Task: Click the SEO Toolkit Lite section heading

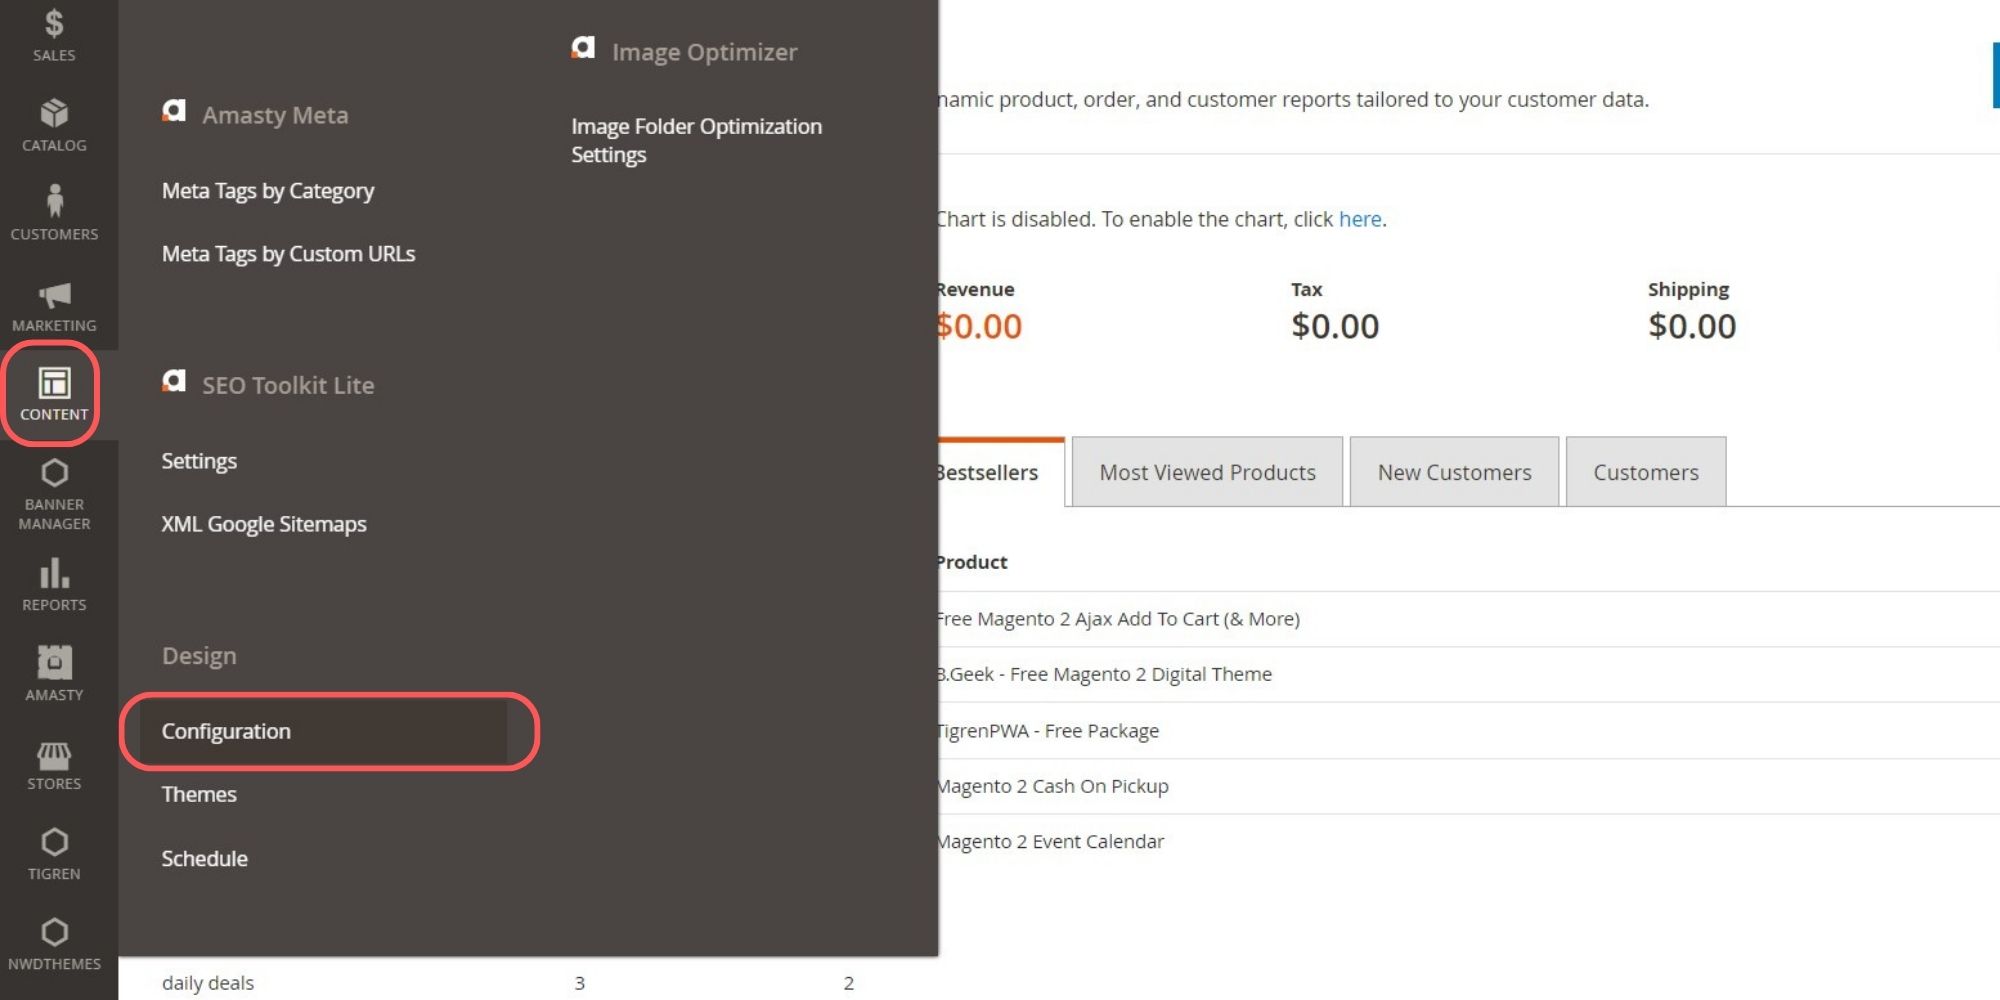Action: pos(288,385)
